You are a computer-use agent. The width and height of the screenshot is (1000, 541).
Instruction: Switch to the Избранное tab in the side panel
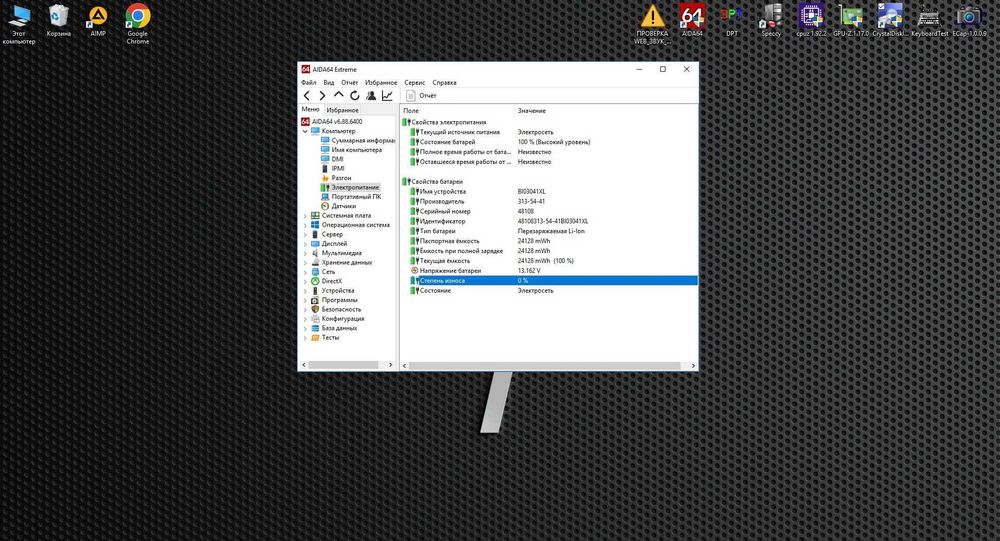click(x=342, y=110)
